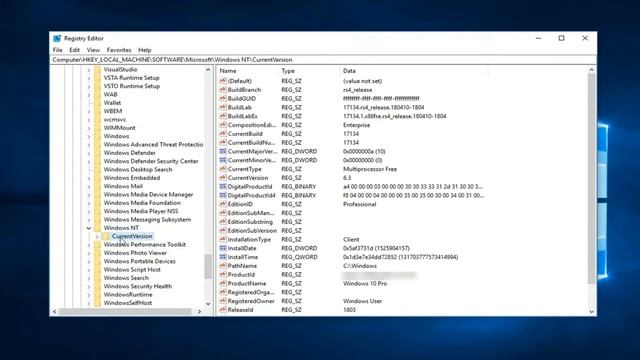
Task: Click the 'Windows 10 Pro' data value
Action: coord(365,283)
